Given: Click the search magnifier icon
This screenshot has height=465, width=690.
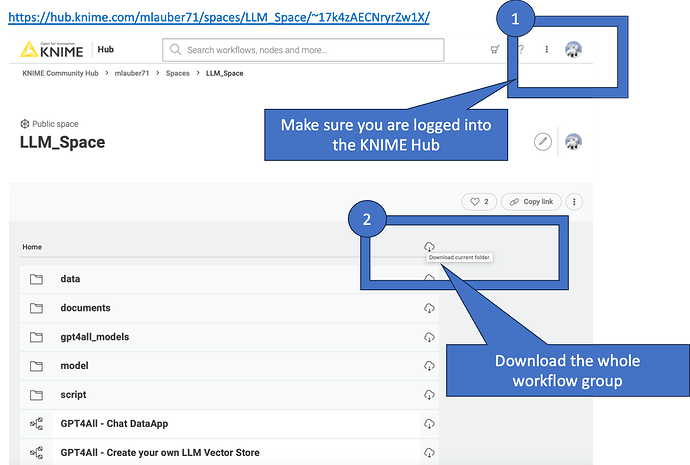Looking at the screenshot, I should point(175,49).
